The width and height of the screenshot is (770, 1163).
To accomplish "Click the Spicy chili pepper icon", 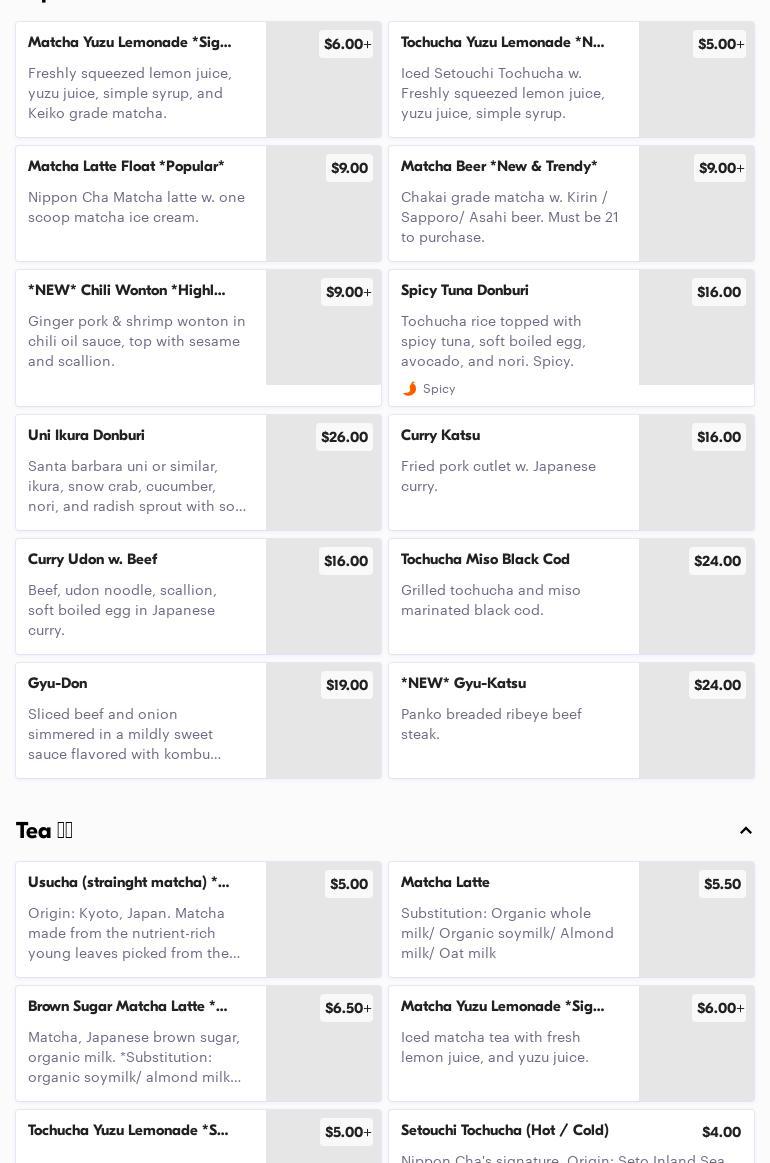I will coord(409,389).
